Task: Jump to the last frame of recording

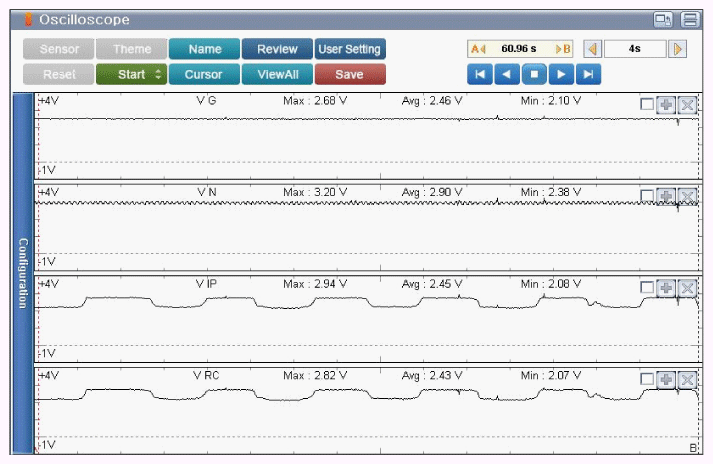Action: point(590,74)
